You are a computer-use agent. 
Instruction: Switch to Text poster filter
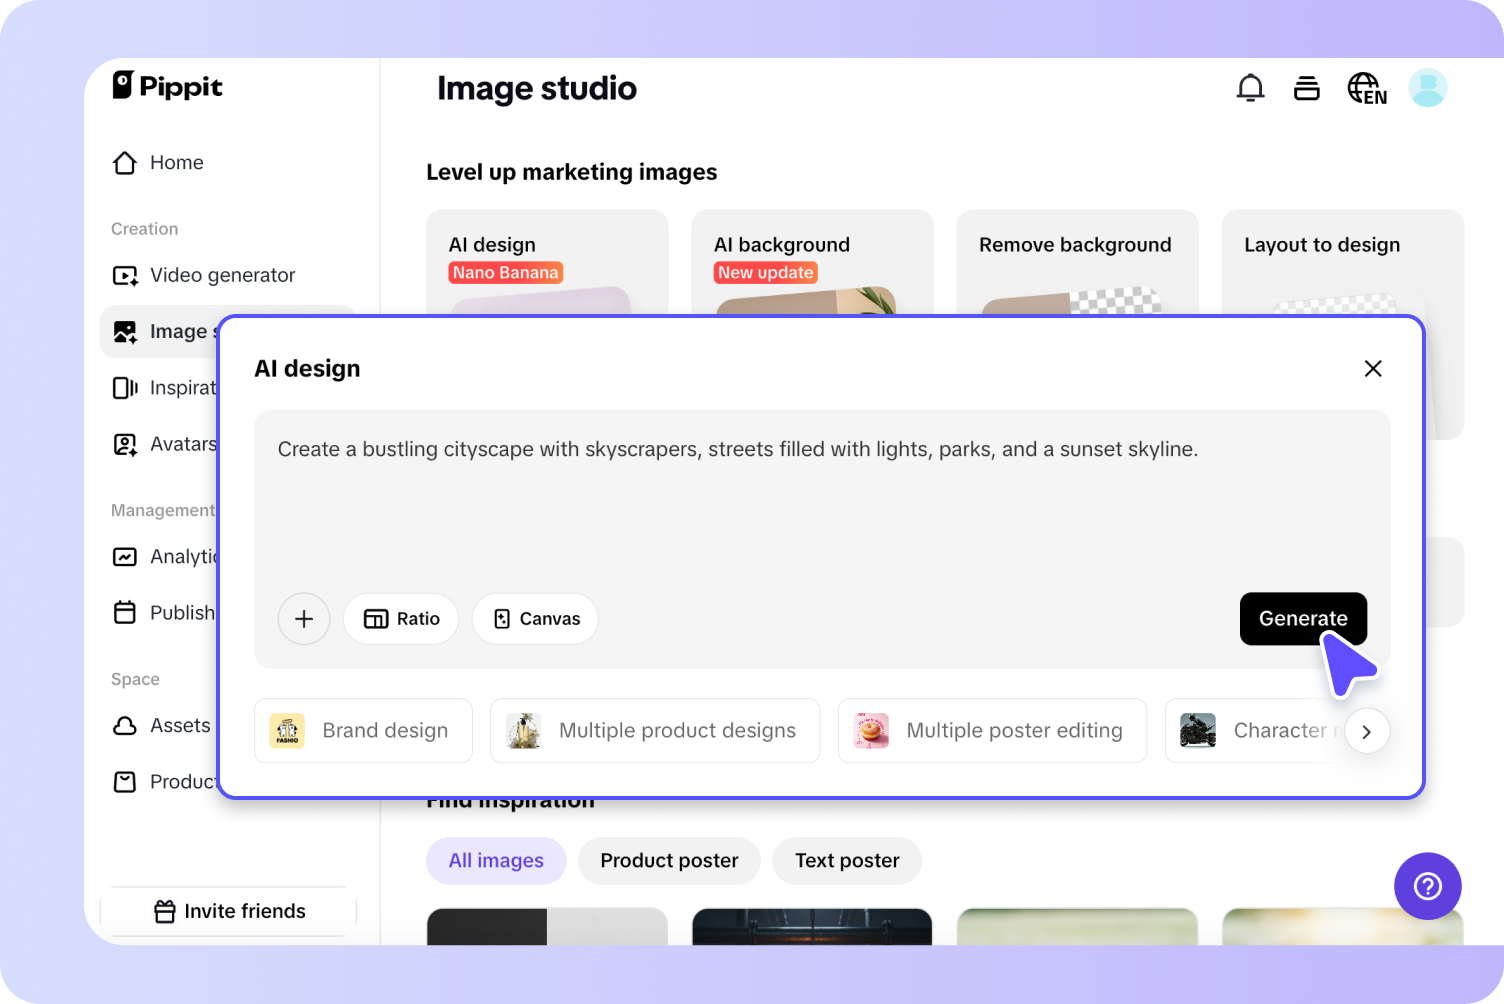pyautogui.click(x=847, y=861)
